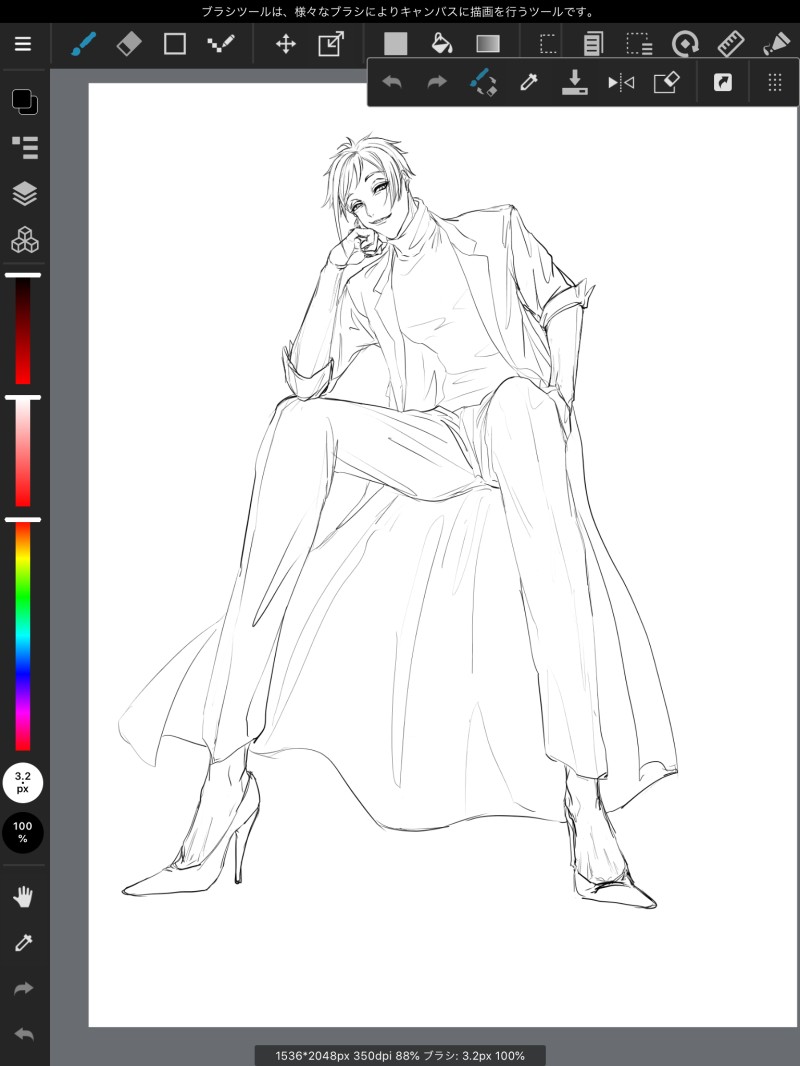Select the Ruler snap tool
Image resolution: width=800 pixels, height=1066 pixels.
pyautogui.click(x=731, y=44)
